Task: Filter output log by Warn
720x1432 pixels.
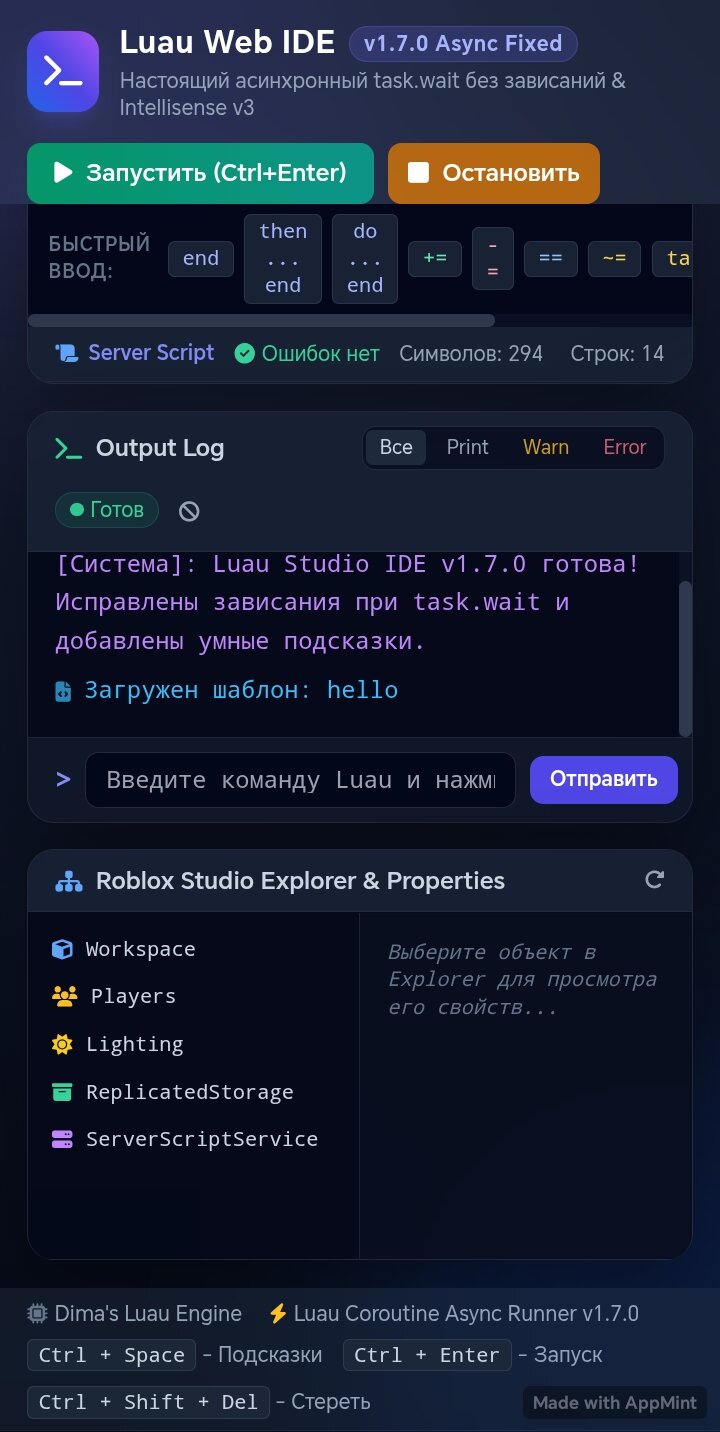Action: click(x=546, y=448)
